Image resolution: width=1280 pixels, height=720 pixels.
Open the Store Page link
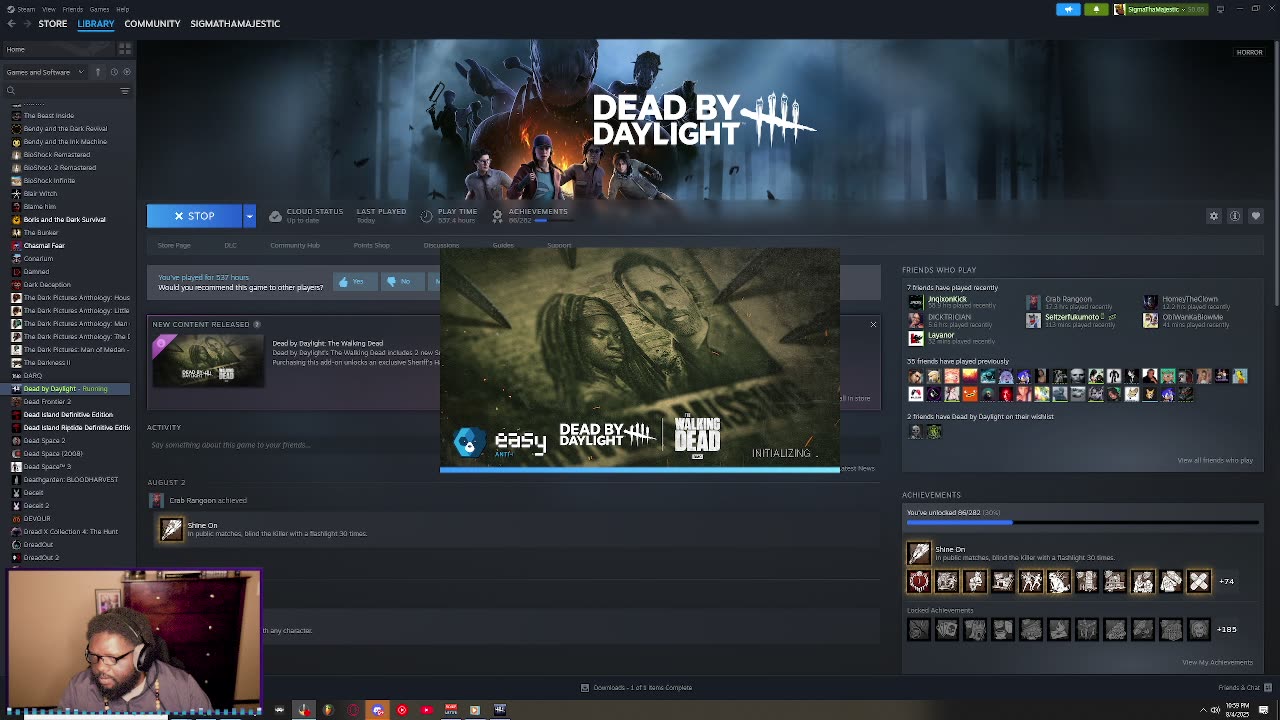click(x=174, y=245)
